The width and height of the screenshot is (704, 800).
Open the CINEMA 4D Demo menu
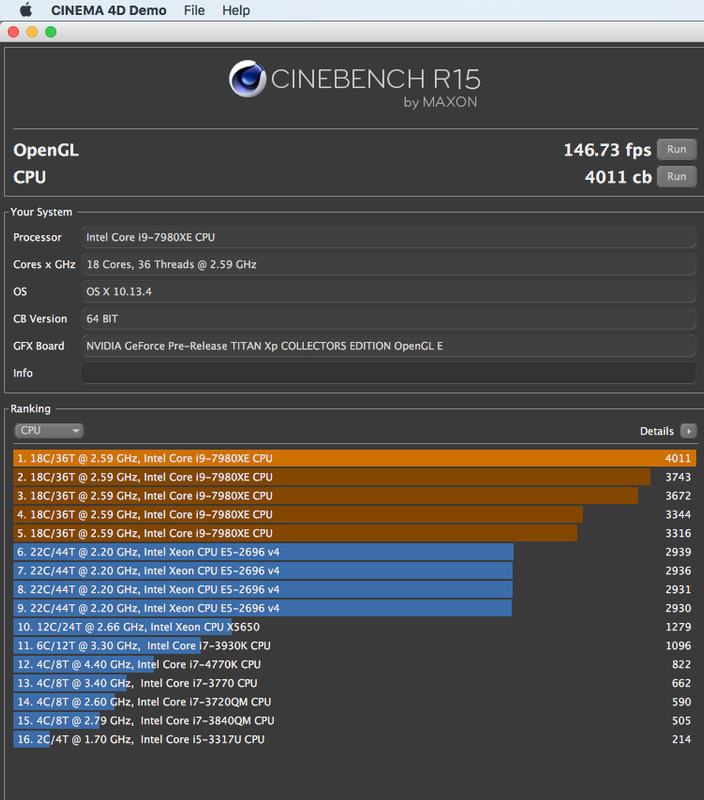109,10
